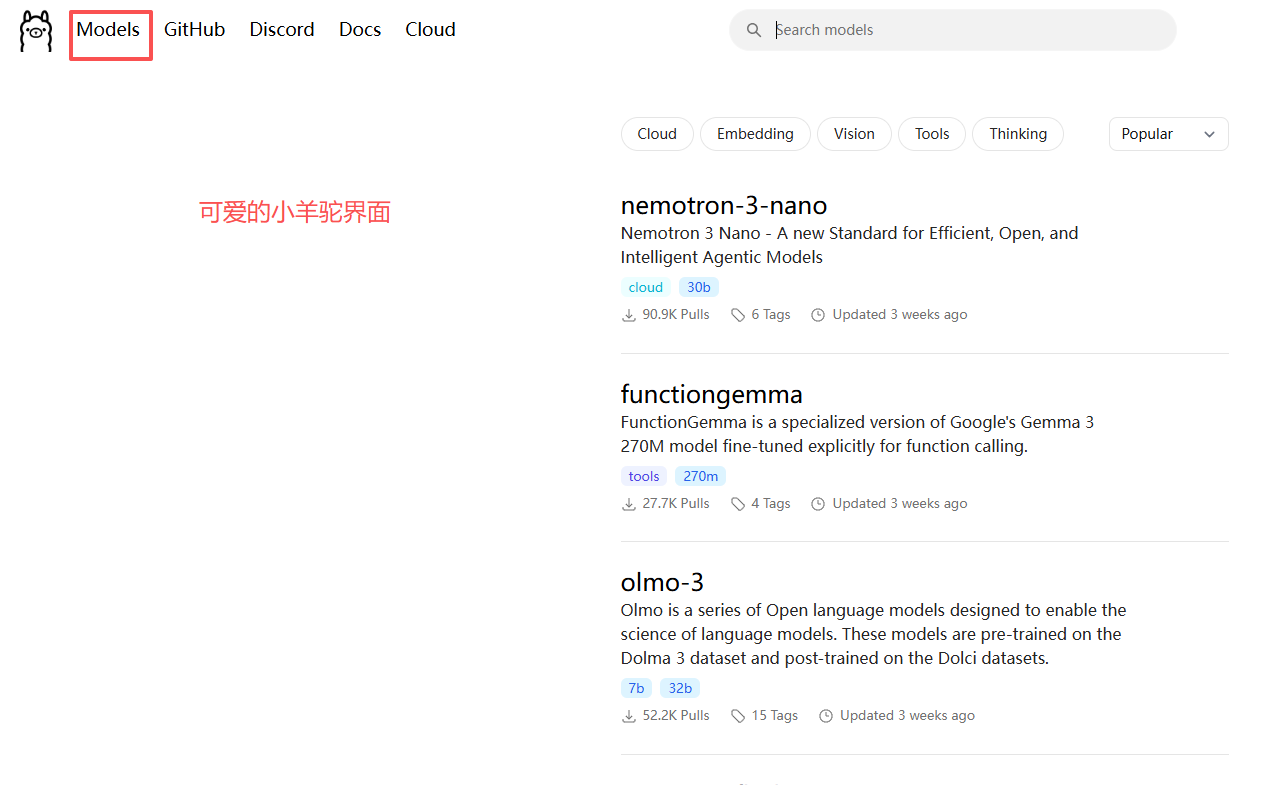The image size is (1268, 785).
Task: Click the 30b size tag
Action: pos(699,288)
